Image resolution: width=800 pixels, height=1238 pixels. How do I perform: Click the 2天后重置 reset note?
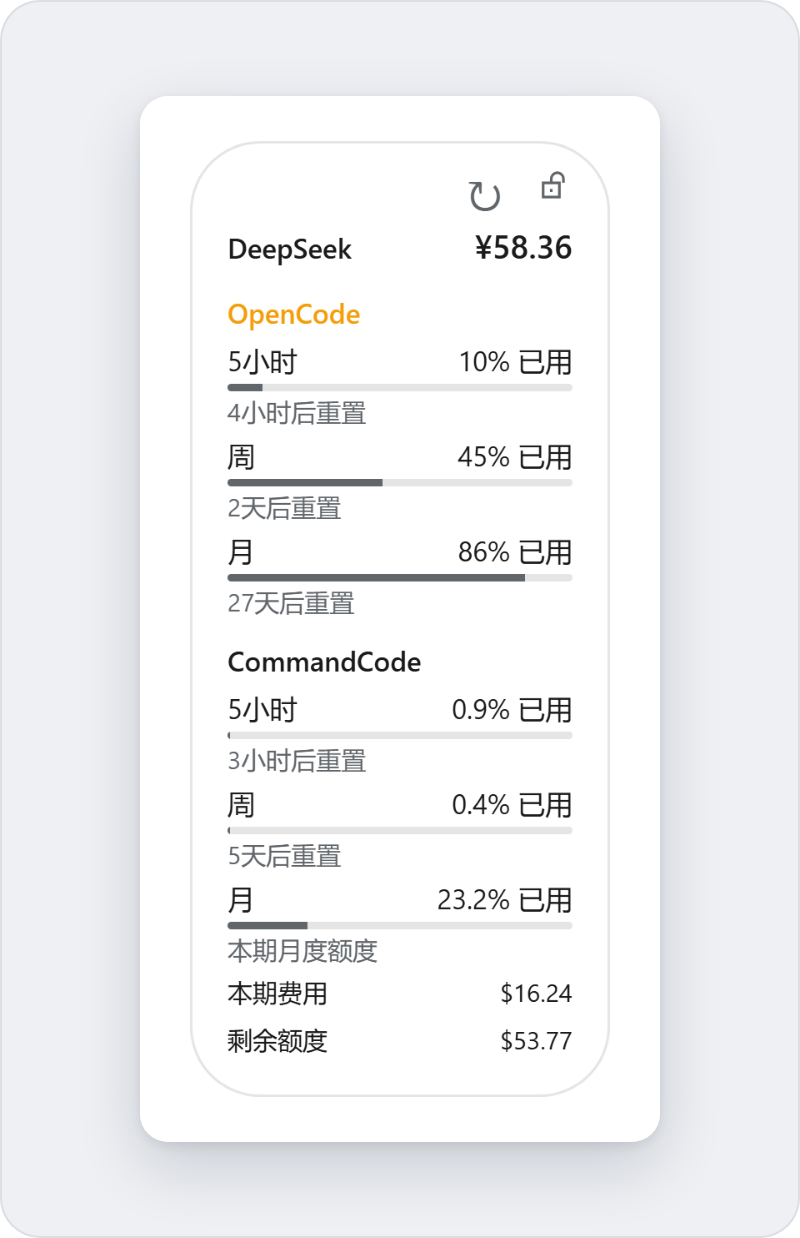click(x=285, y=508)
